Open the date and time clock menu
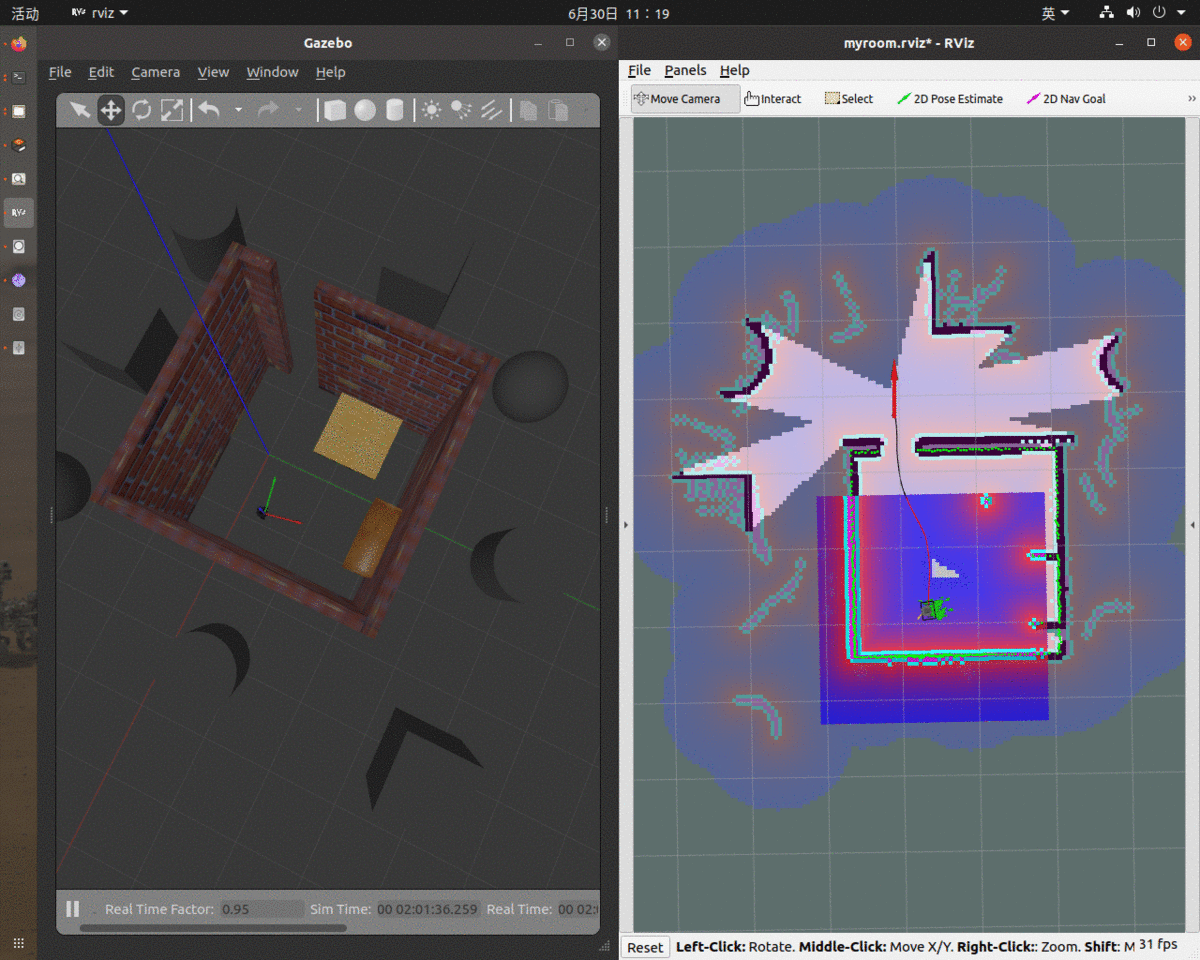1200x960 pixels. 618,13
